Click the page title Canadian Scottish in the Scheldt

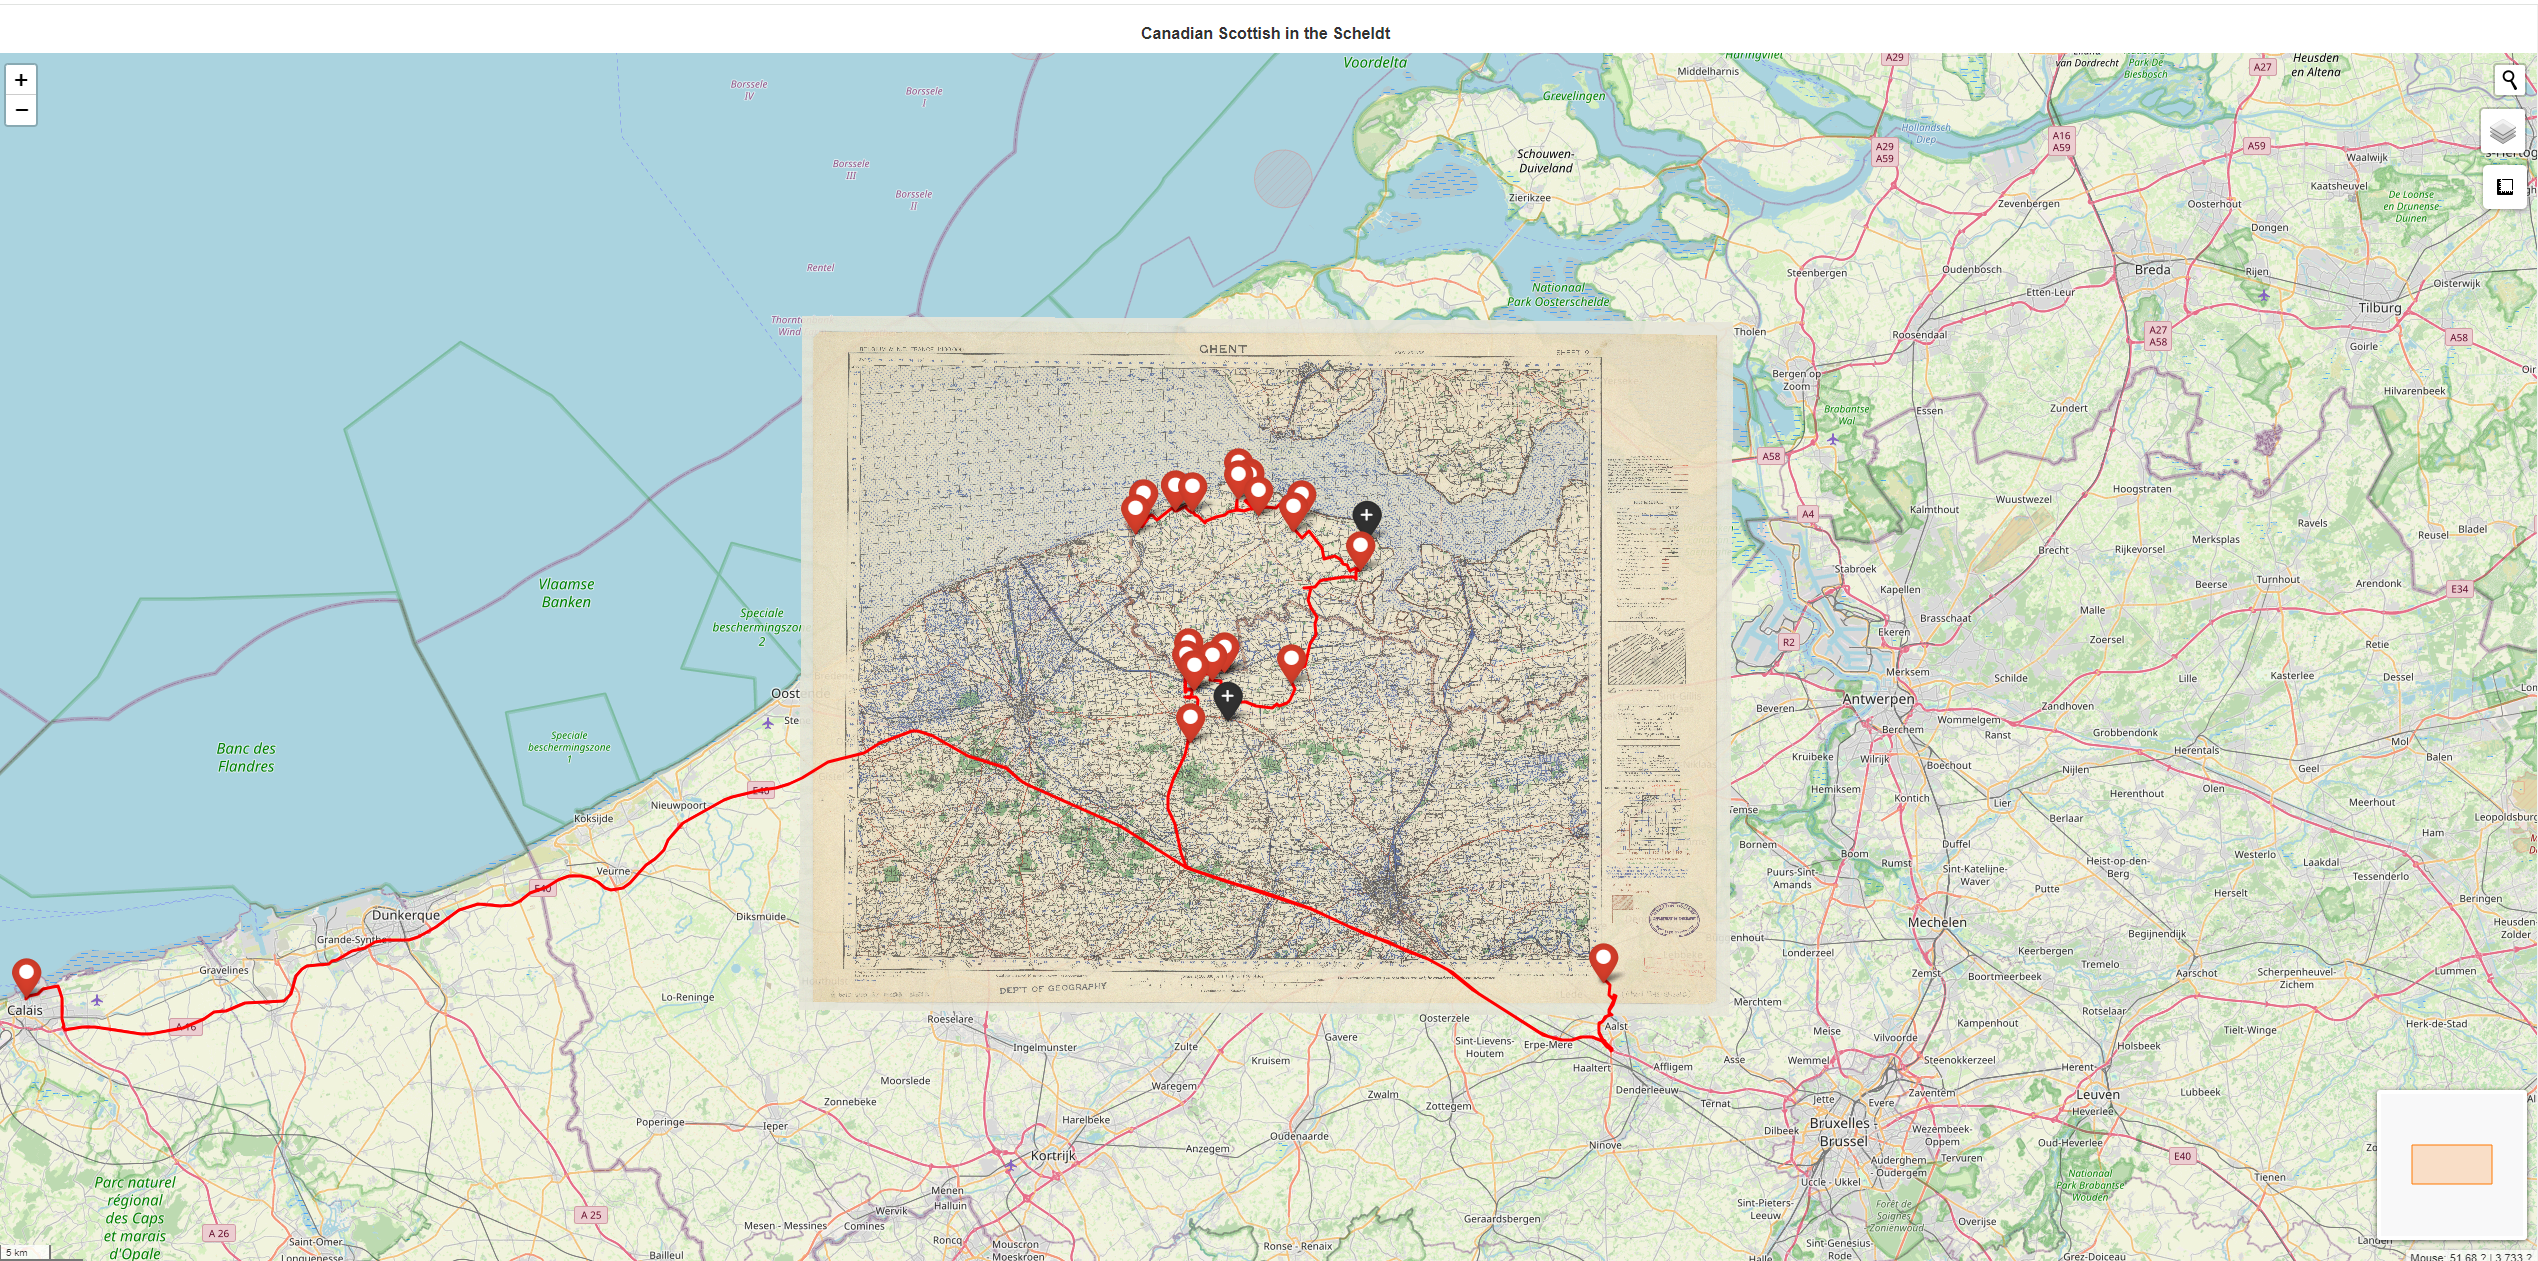(1265, 33)
